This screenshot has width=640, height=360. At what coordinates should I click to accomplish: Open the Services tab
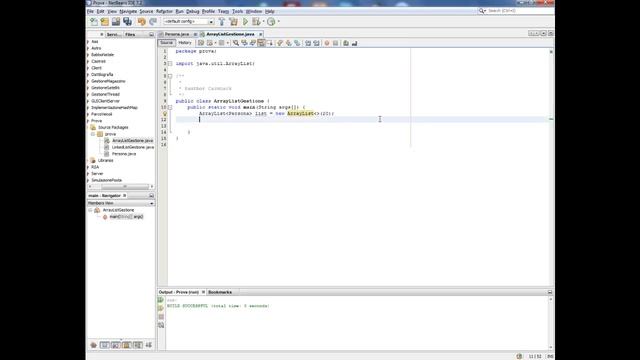click(x=113, y=35)
